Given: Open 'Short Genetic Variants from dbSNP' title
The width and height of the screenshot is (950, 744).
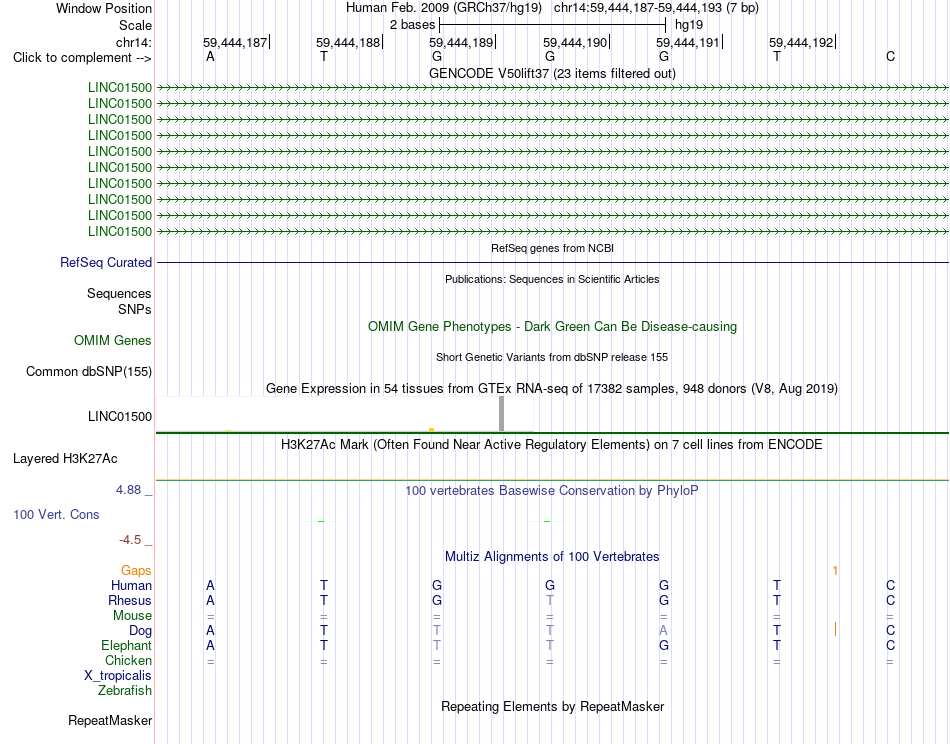Looking at the screenshot, I should pos(552,357).
